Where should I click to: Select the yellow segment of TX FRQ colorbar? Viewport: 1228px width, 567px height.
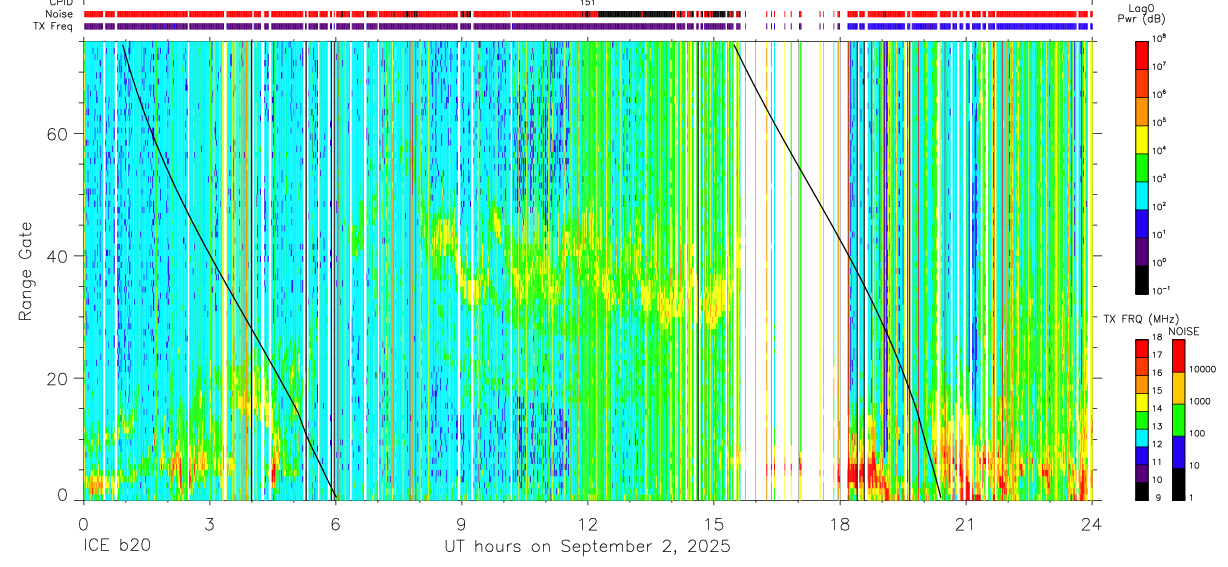(x=1142, y=400)
